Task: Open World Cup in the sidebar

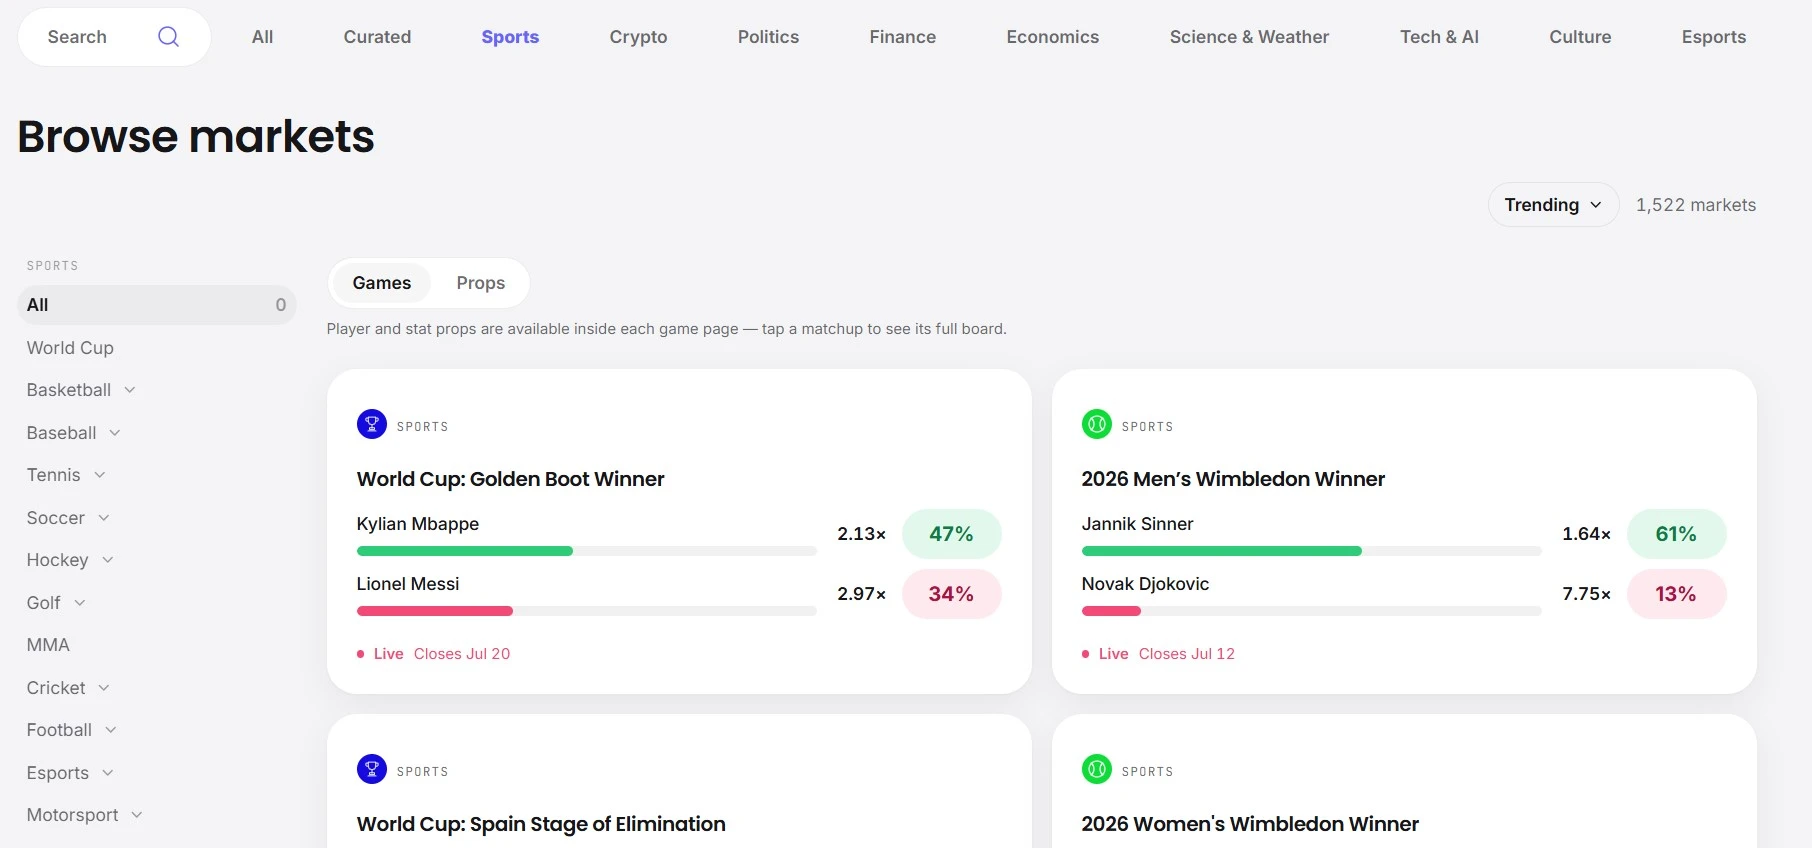Action: (70, 348)
